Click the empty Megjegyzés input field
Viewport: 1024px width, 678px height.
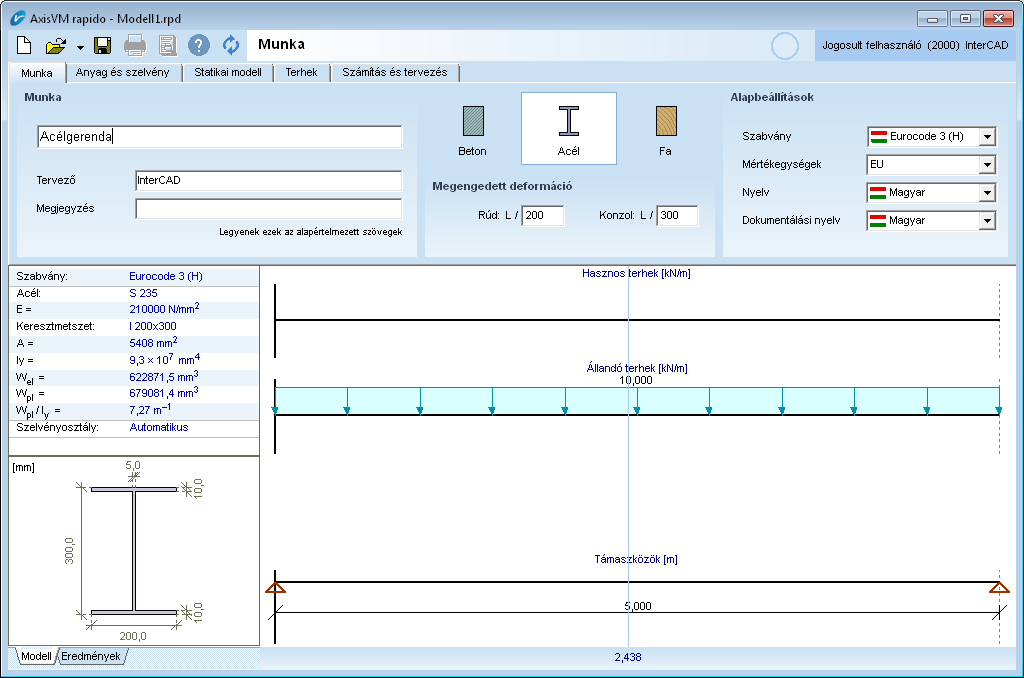point(268,208)
